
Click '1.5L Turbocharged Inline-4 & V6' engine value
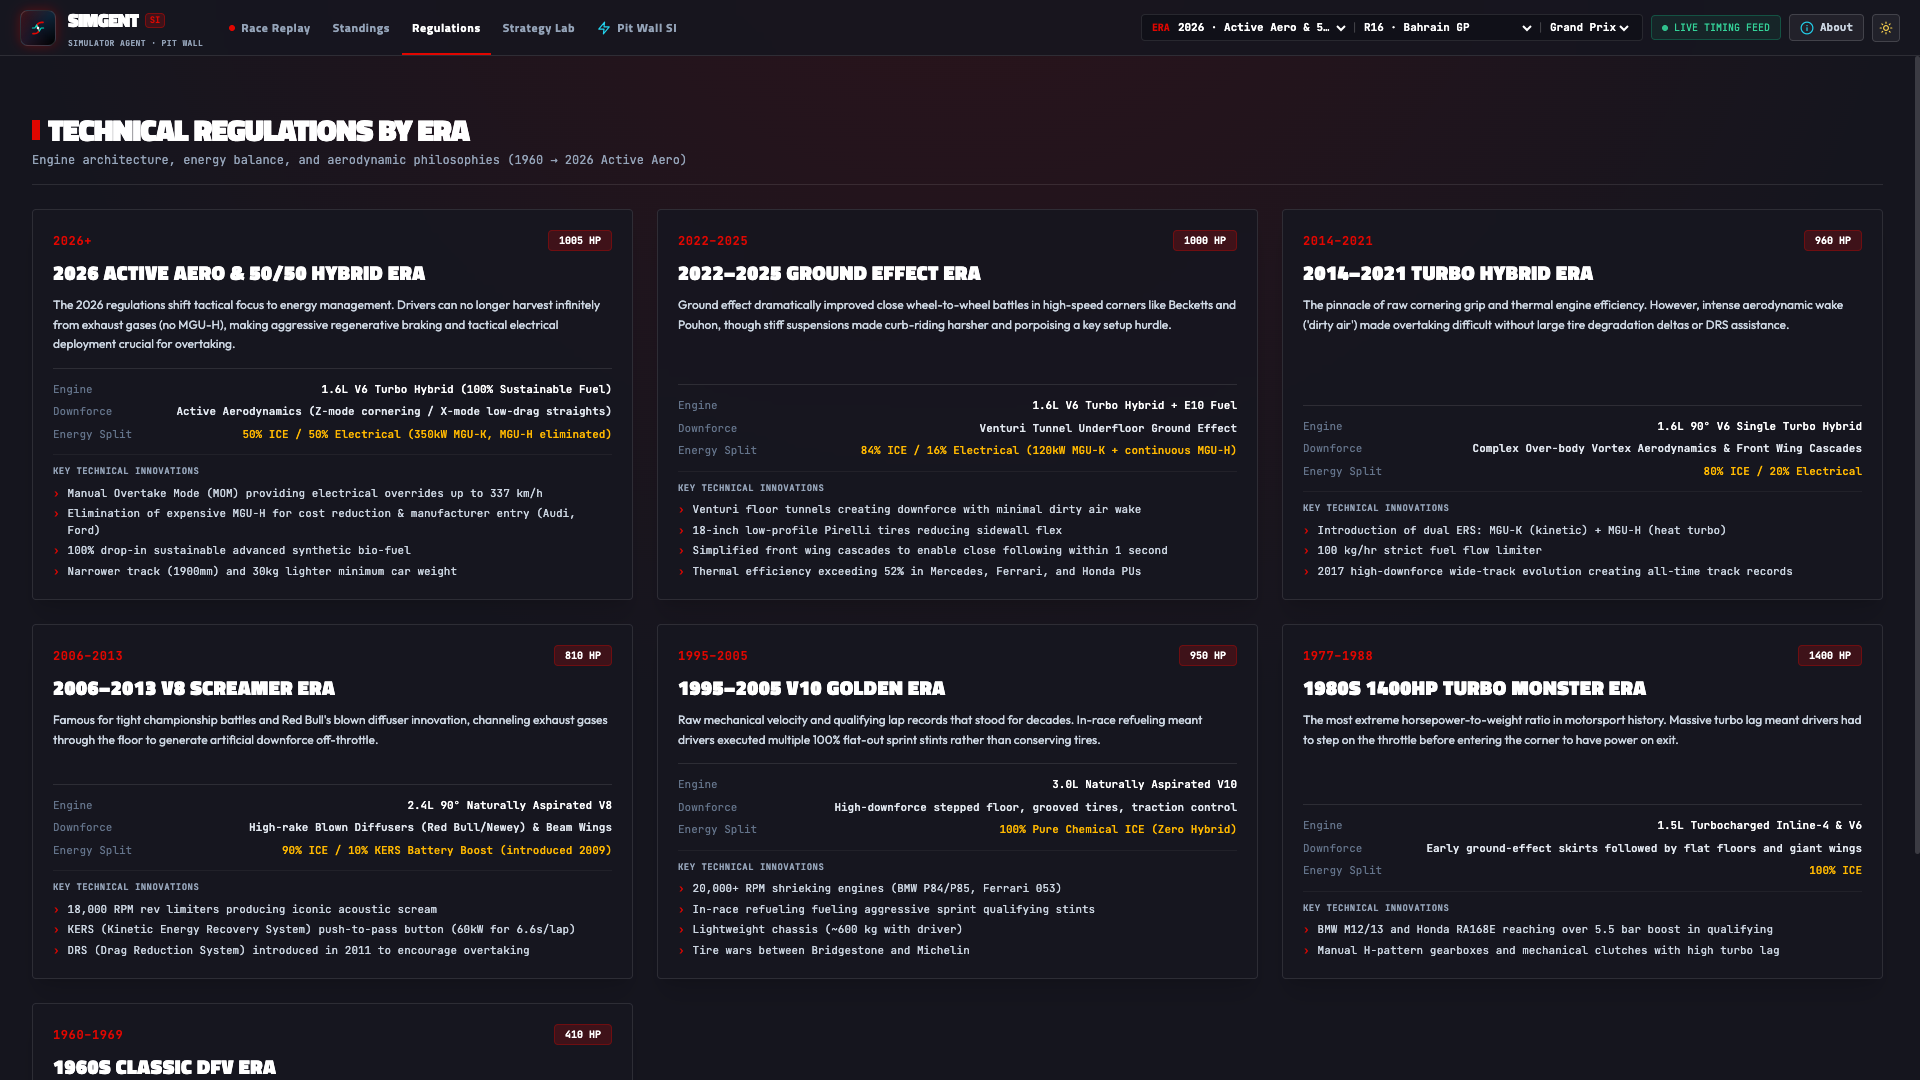(x=1759, y=826)
